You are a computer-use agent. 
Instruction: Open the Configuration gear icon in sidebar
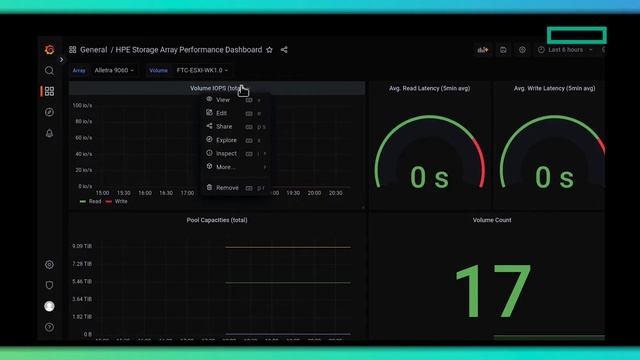pyautogui.click(x=49, y=264)
